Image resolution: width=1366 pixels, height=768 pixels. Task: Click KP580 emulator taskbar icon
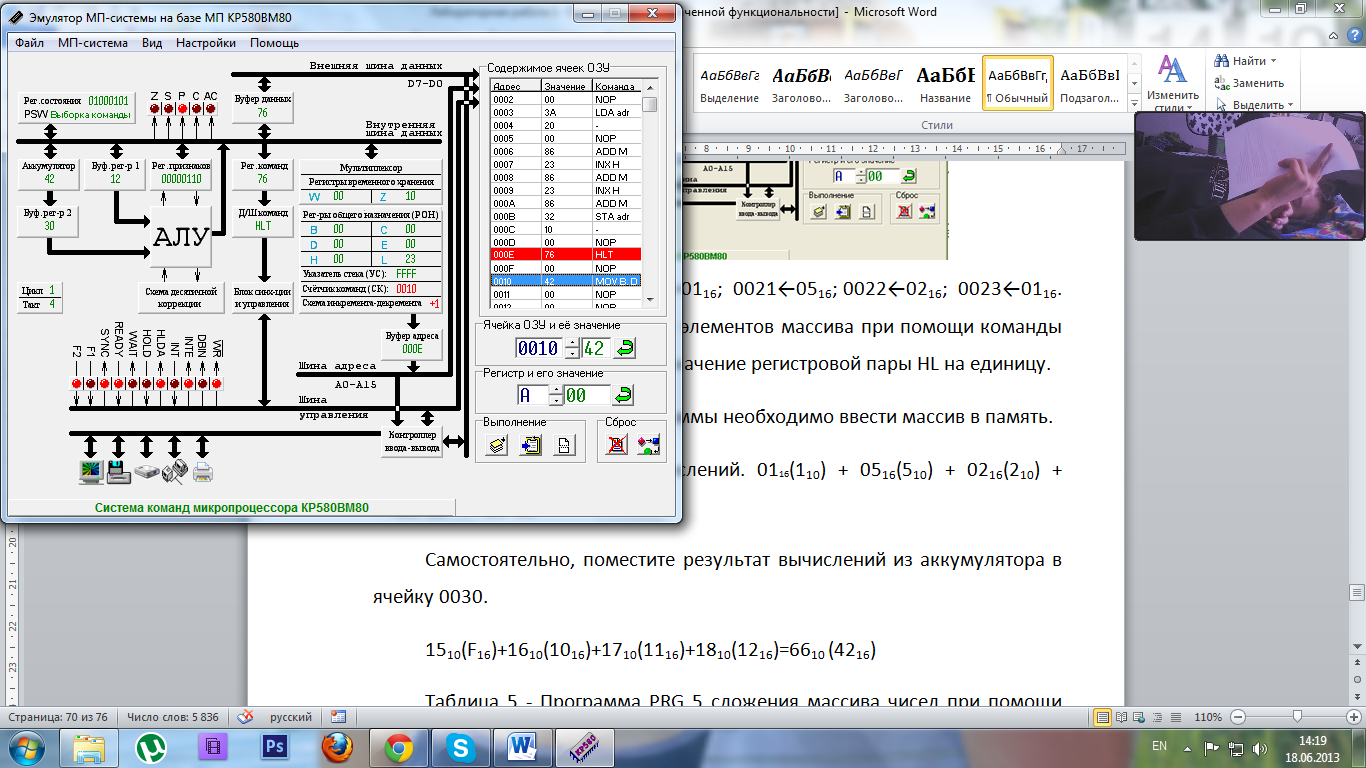pos(585,746)
